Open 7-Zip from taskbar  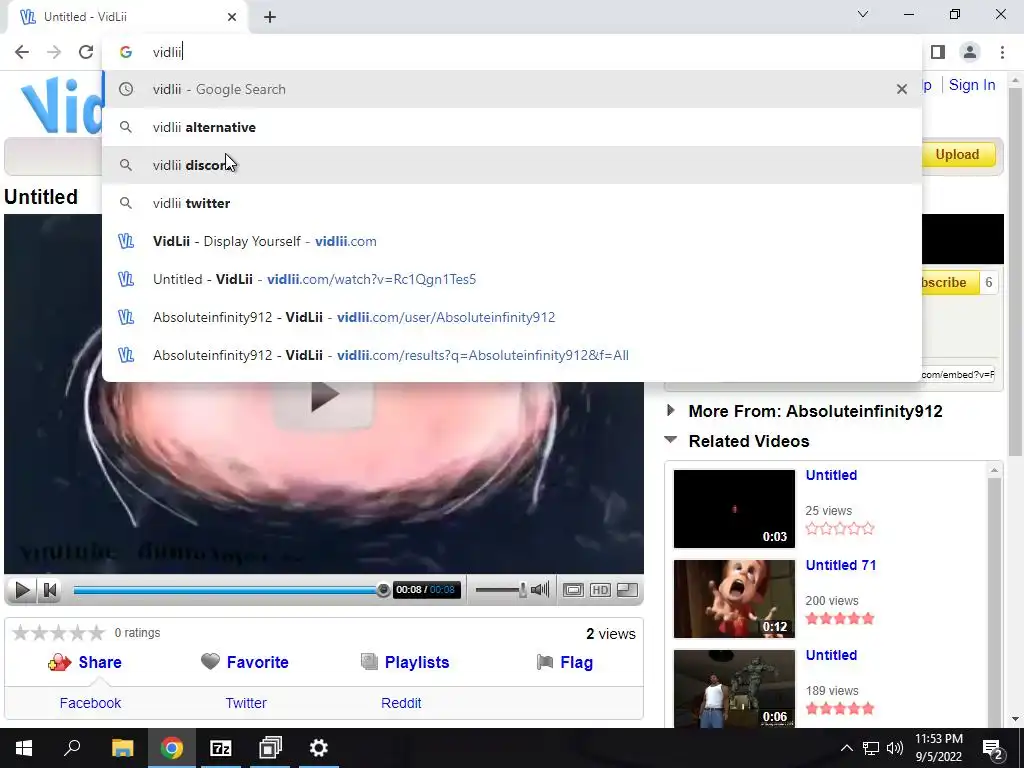tap(221, 748)
